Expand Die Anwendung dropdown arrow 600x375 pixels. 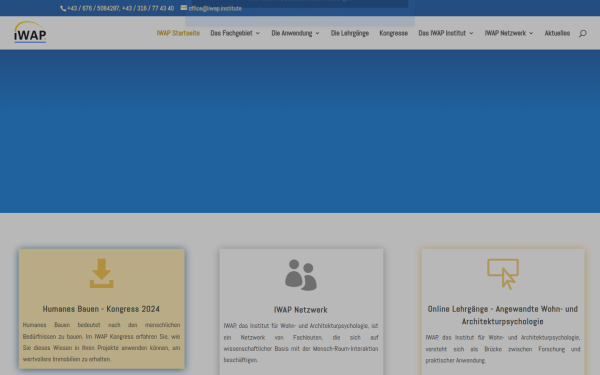click(x=317, y=33)
